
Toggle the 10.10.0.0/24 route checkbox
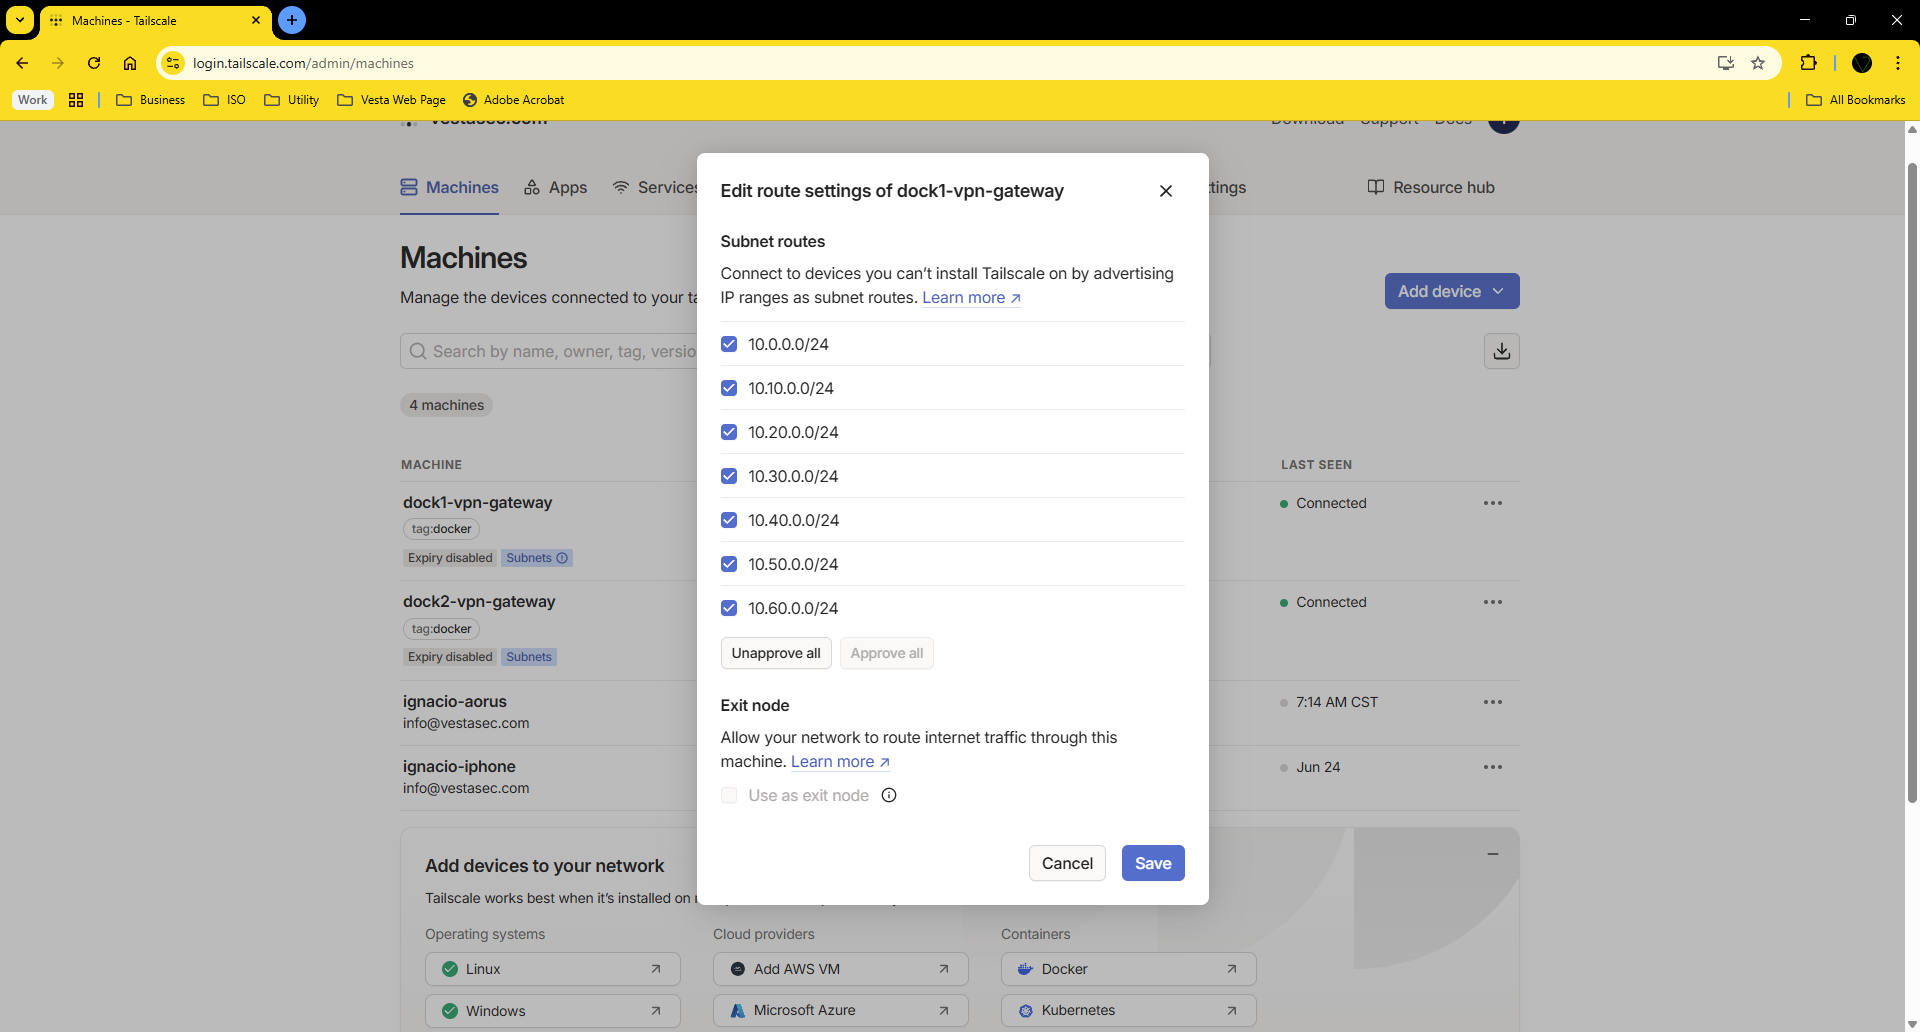coord(729,388)
